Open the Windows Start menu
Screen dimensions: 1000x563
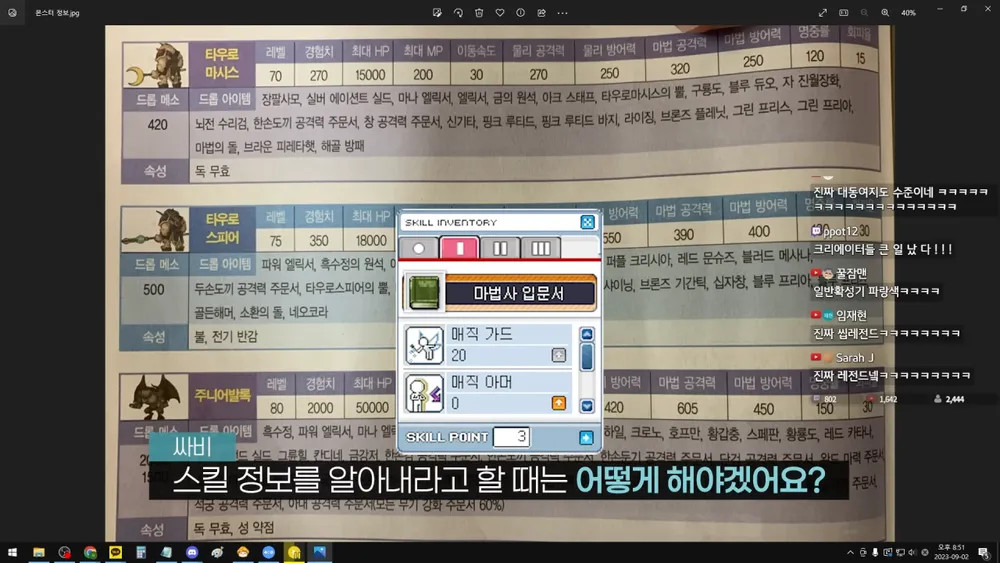(x=12, y=552)
